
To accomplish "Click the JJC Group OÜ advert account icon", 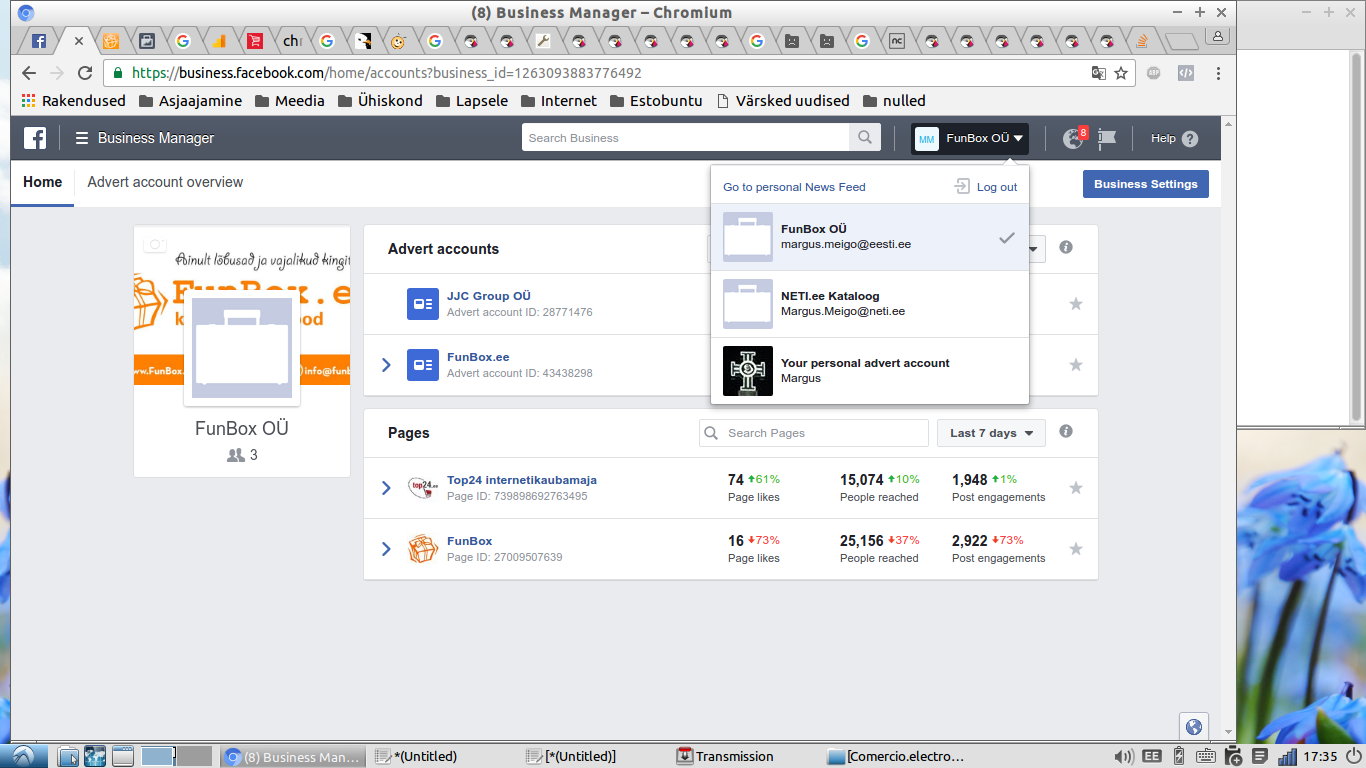I will point(423,304).
